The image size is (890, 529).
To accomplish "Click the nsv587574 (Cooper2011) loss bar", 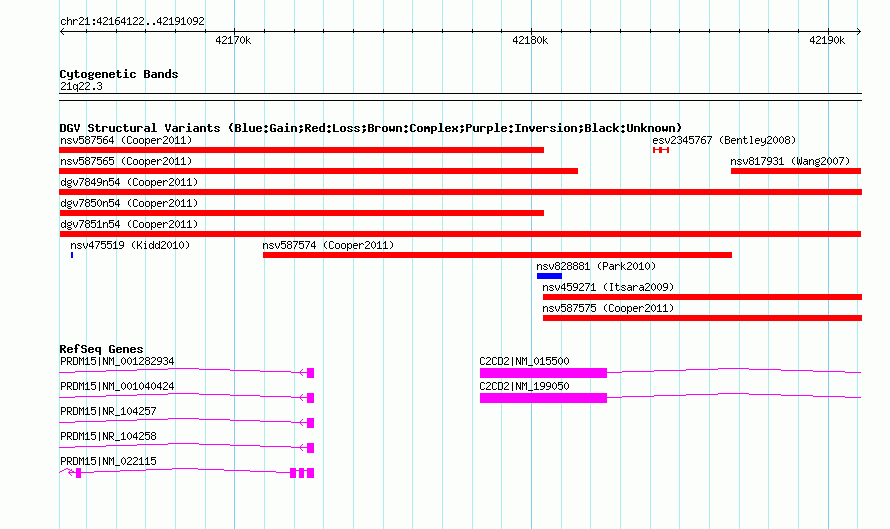I will point(497,255).
